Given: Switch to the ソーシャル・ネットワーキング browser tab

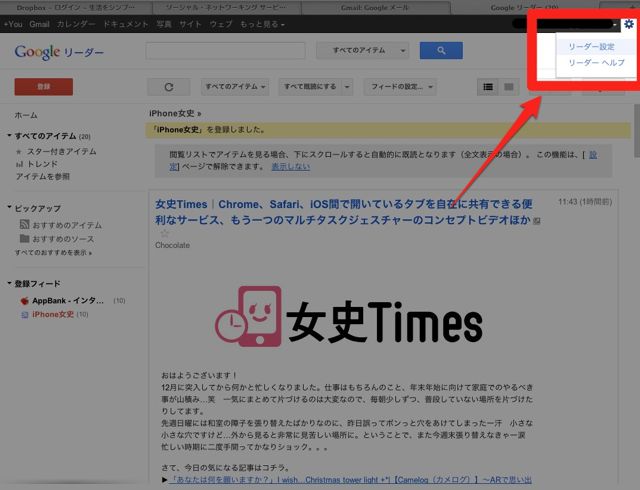Looking at the screenshot, I should point(227,8).
